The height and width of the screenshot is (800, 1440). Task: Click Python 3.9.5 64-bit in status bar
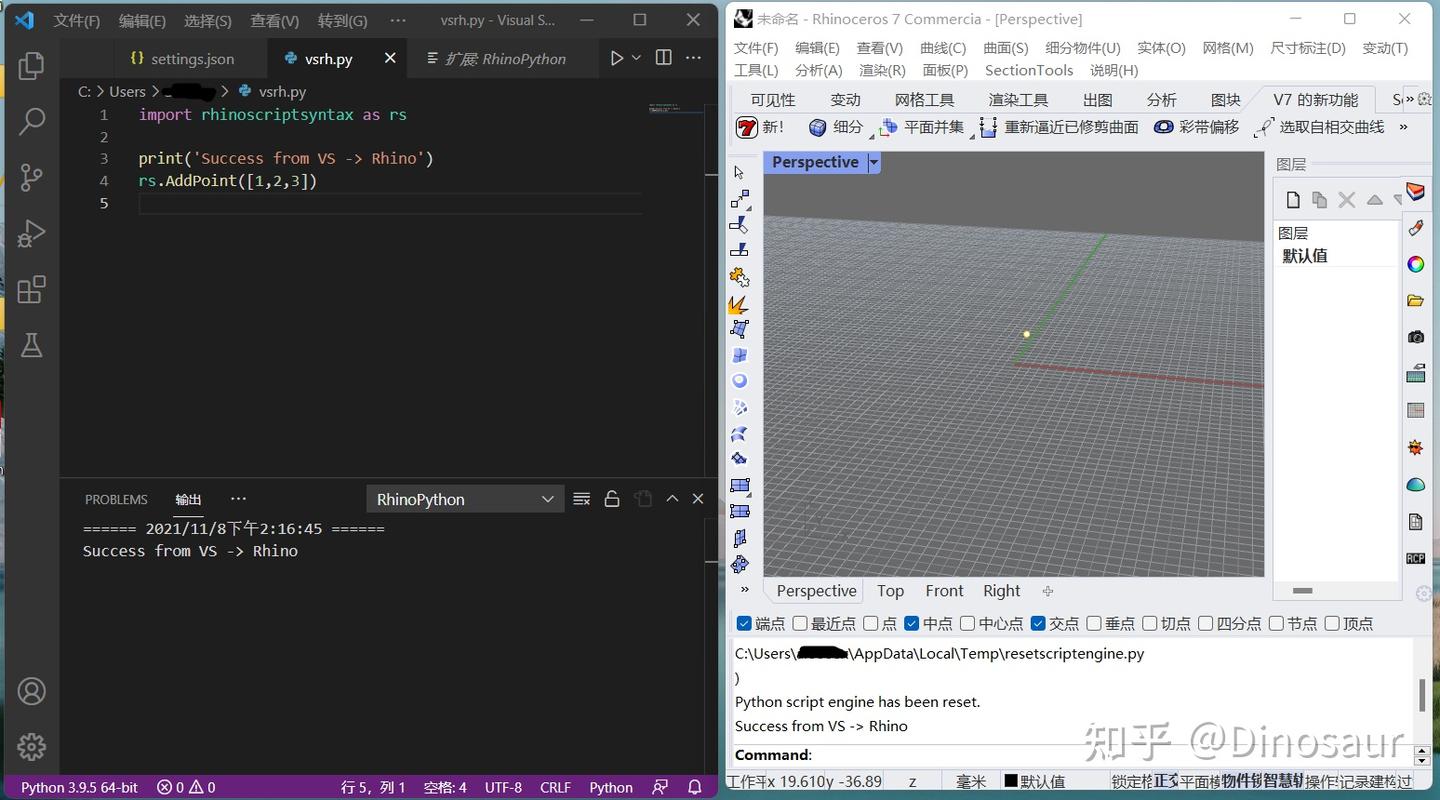click(x=78, y=787)
